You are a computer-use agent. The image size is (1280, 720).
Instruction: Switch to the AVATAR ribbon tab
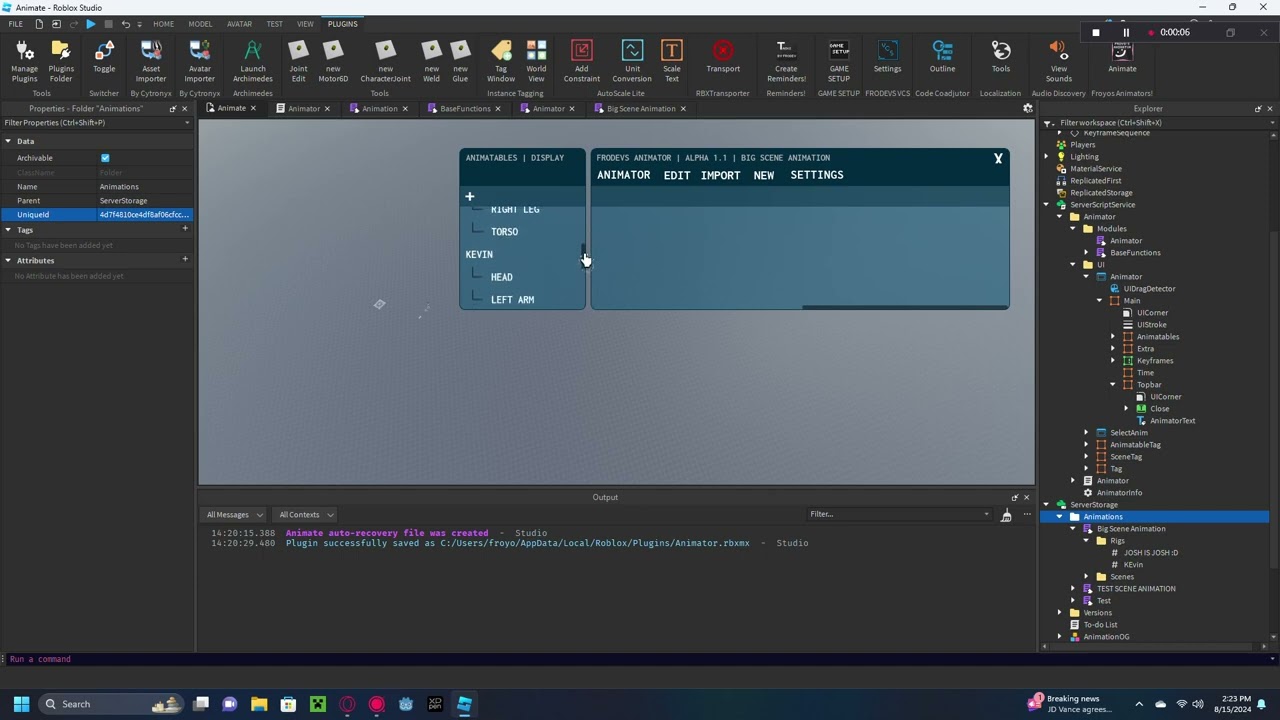pos(239,24)
